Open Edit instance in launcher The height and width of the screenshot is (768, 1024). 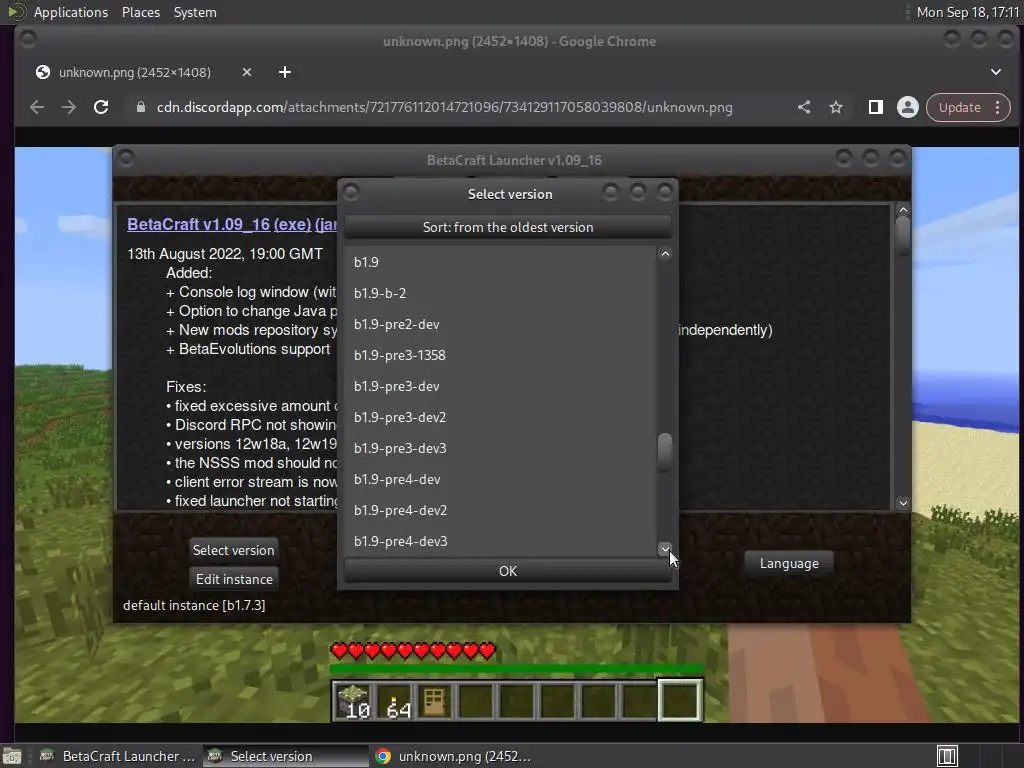[x=234, y=579]
